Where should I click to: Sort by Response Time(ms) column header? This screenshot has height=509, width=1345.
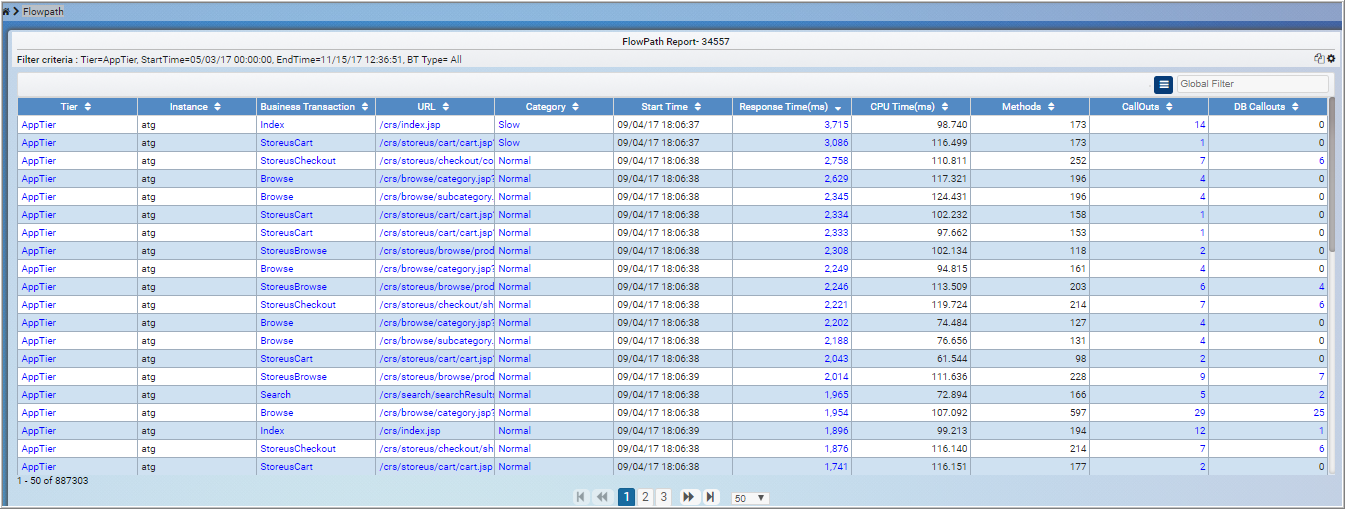pos(791,107)
